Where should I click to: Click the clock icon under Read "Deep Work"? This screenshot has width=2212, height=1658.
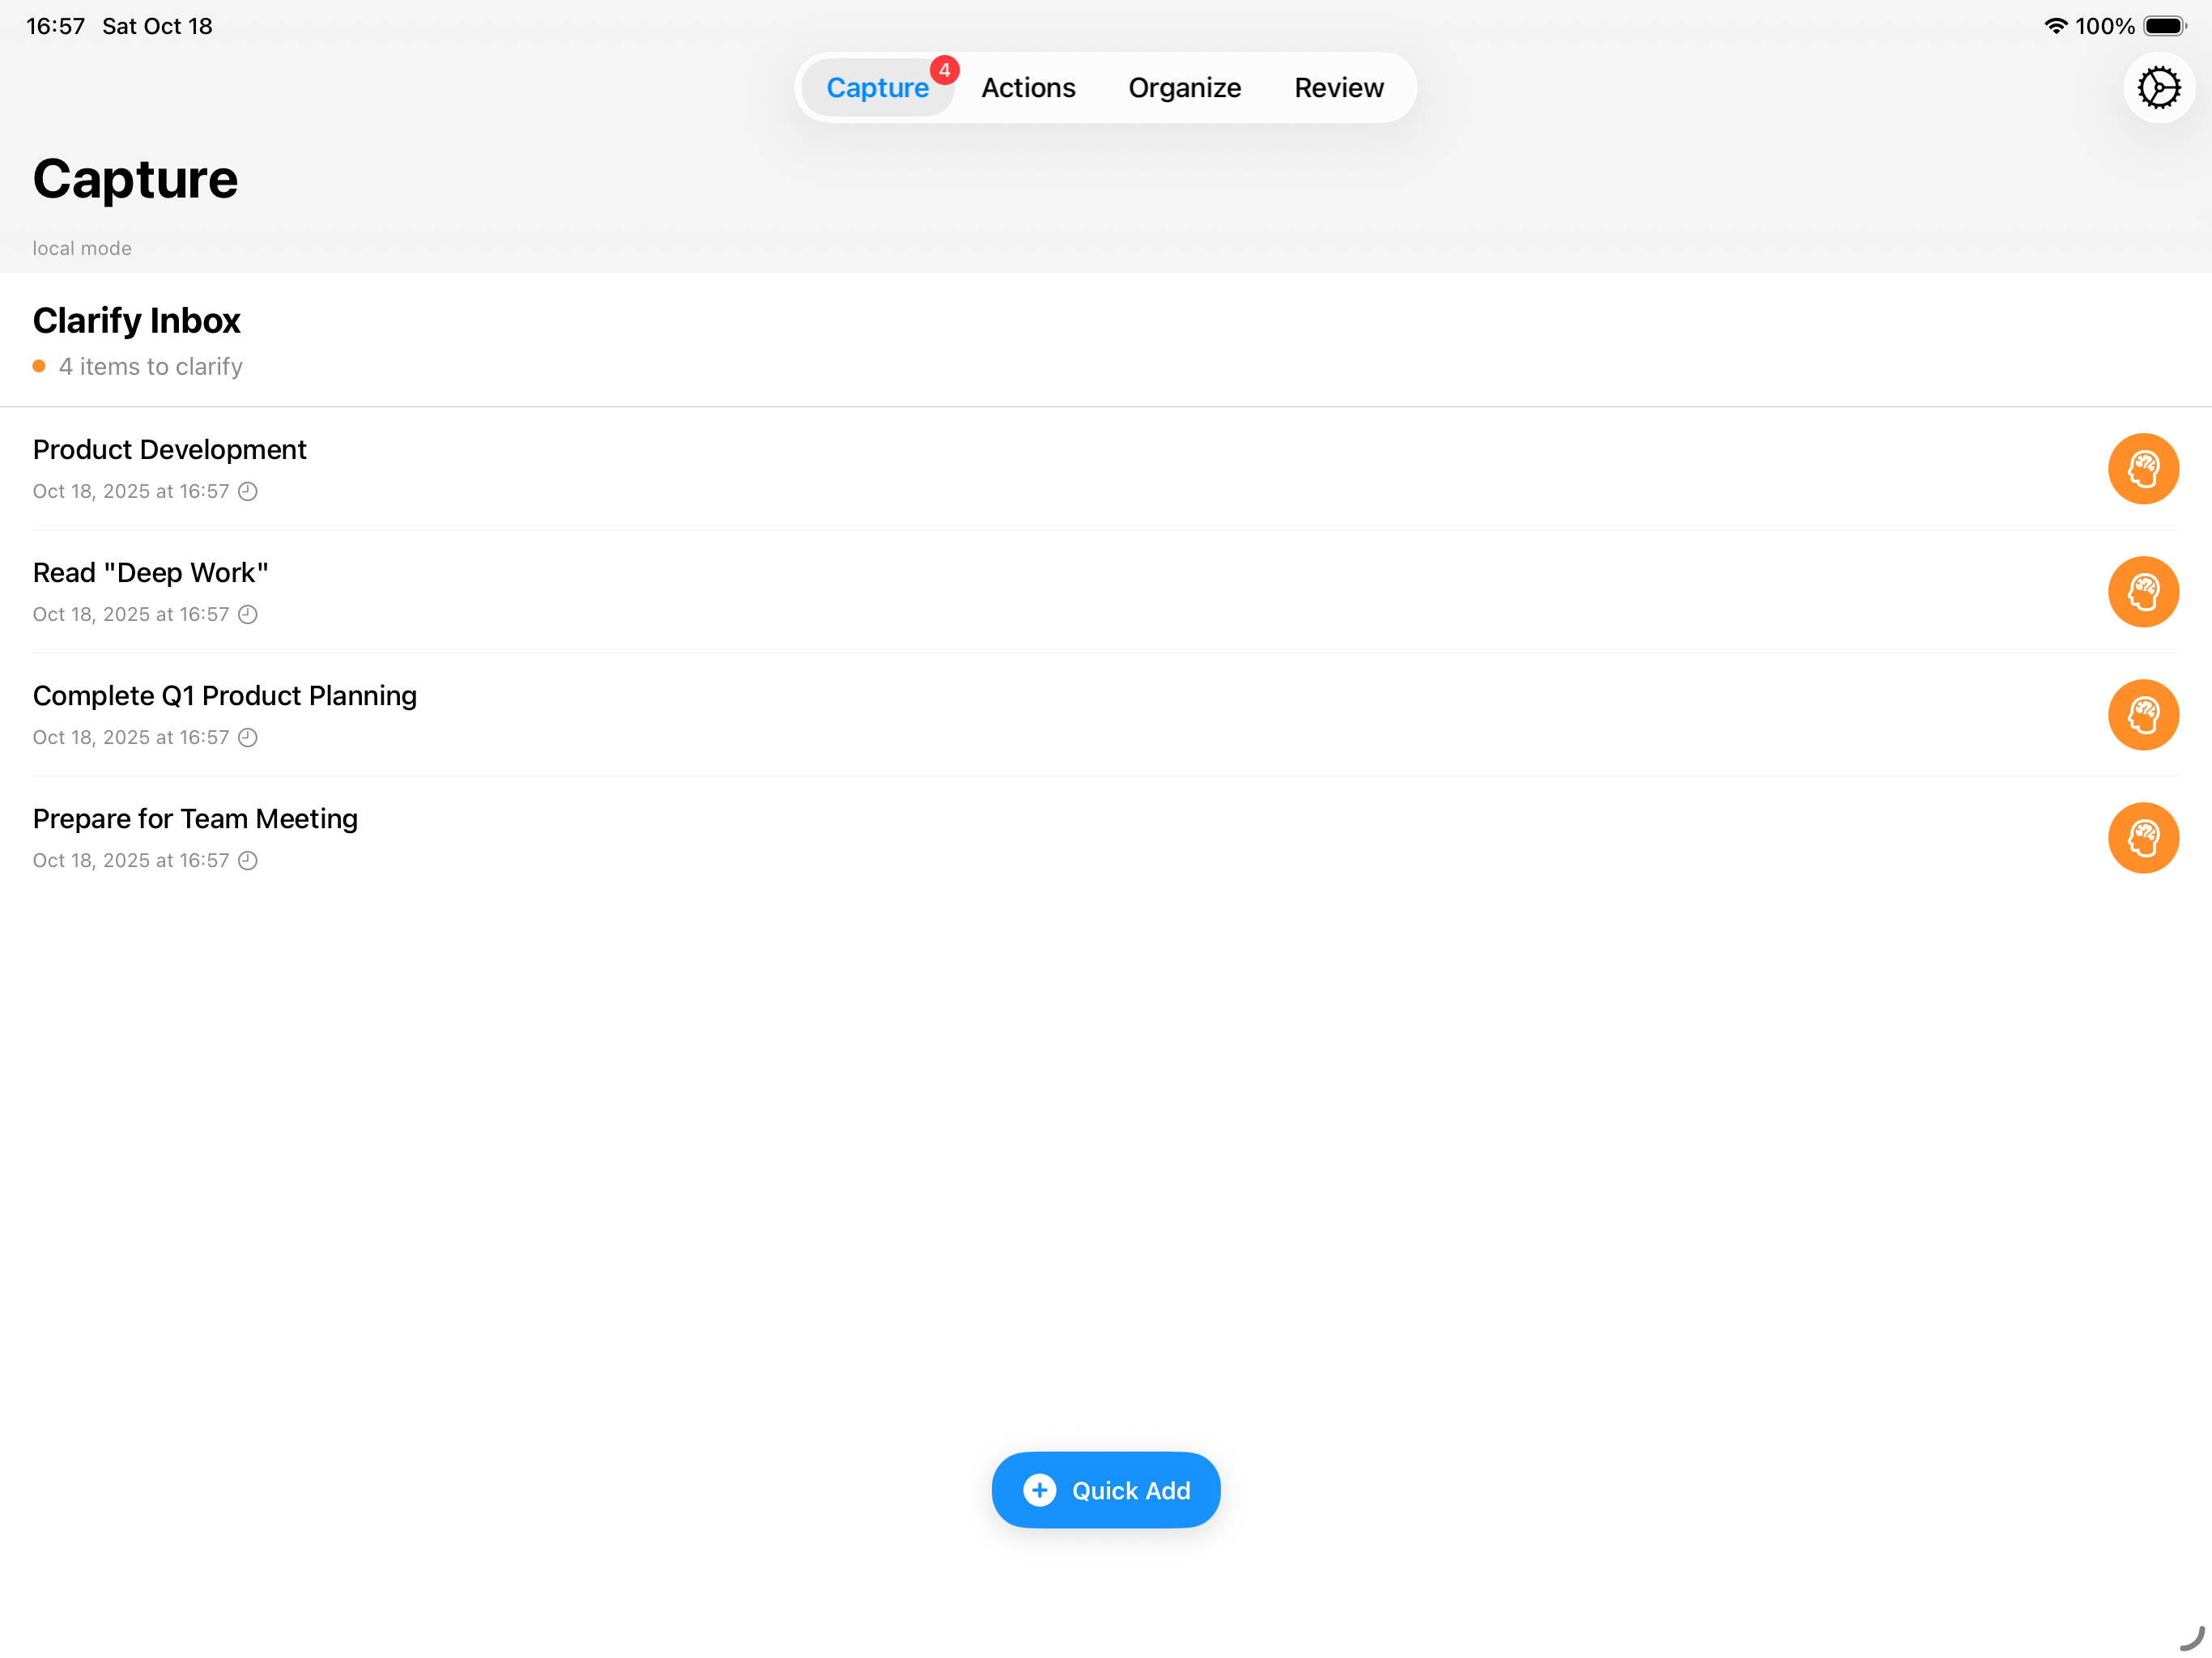248,614
